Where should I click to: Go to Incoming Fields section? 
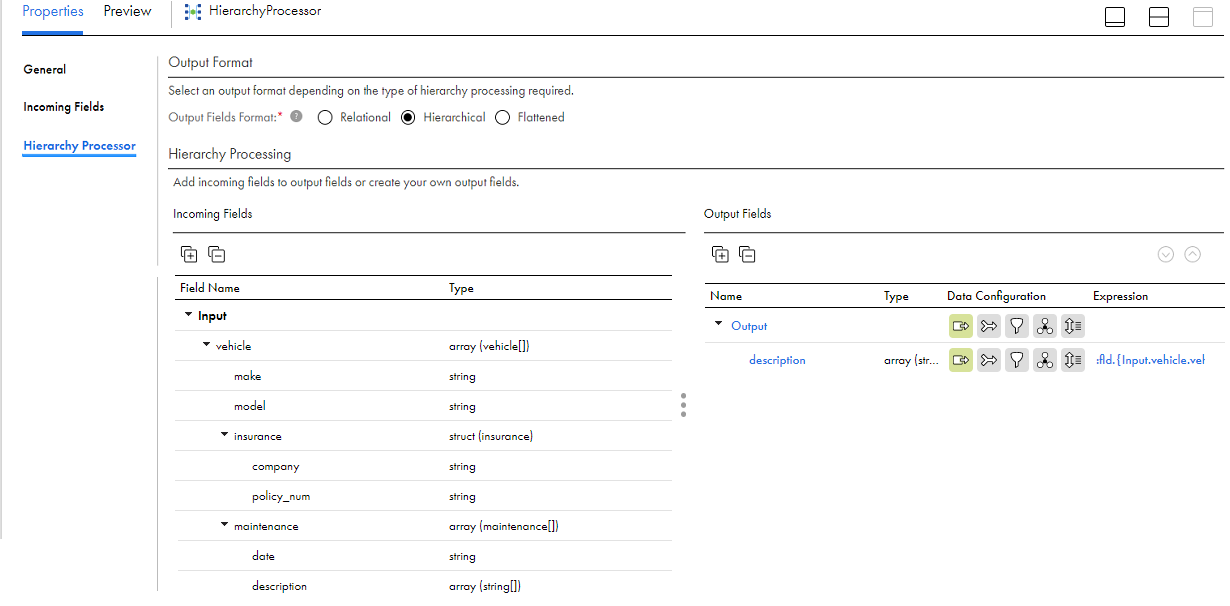click(x=64, y=107)
